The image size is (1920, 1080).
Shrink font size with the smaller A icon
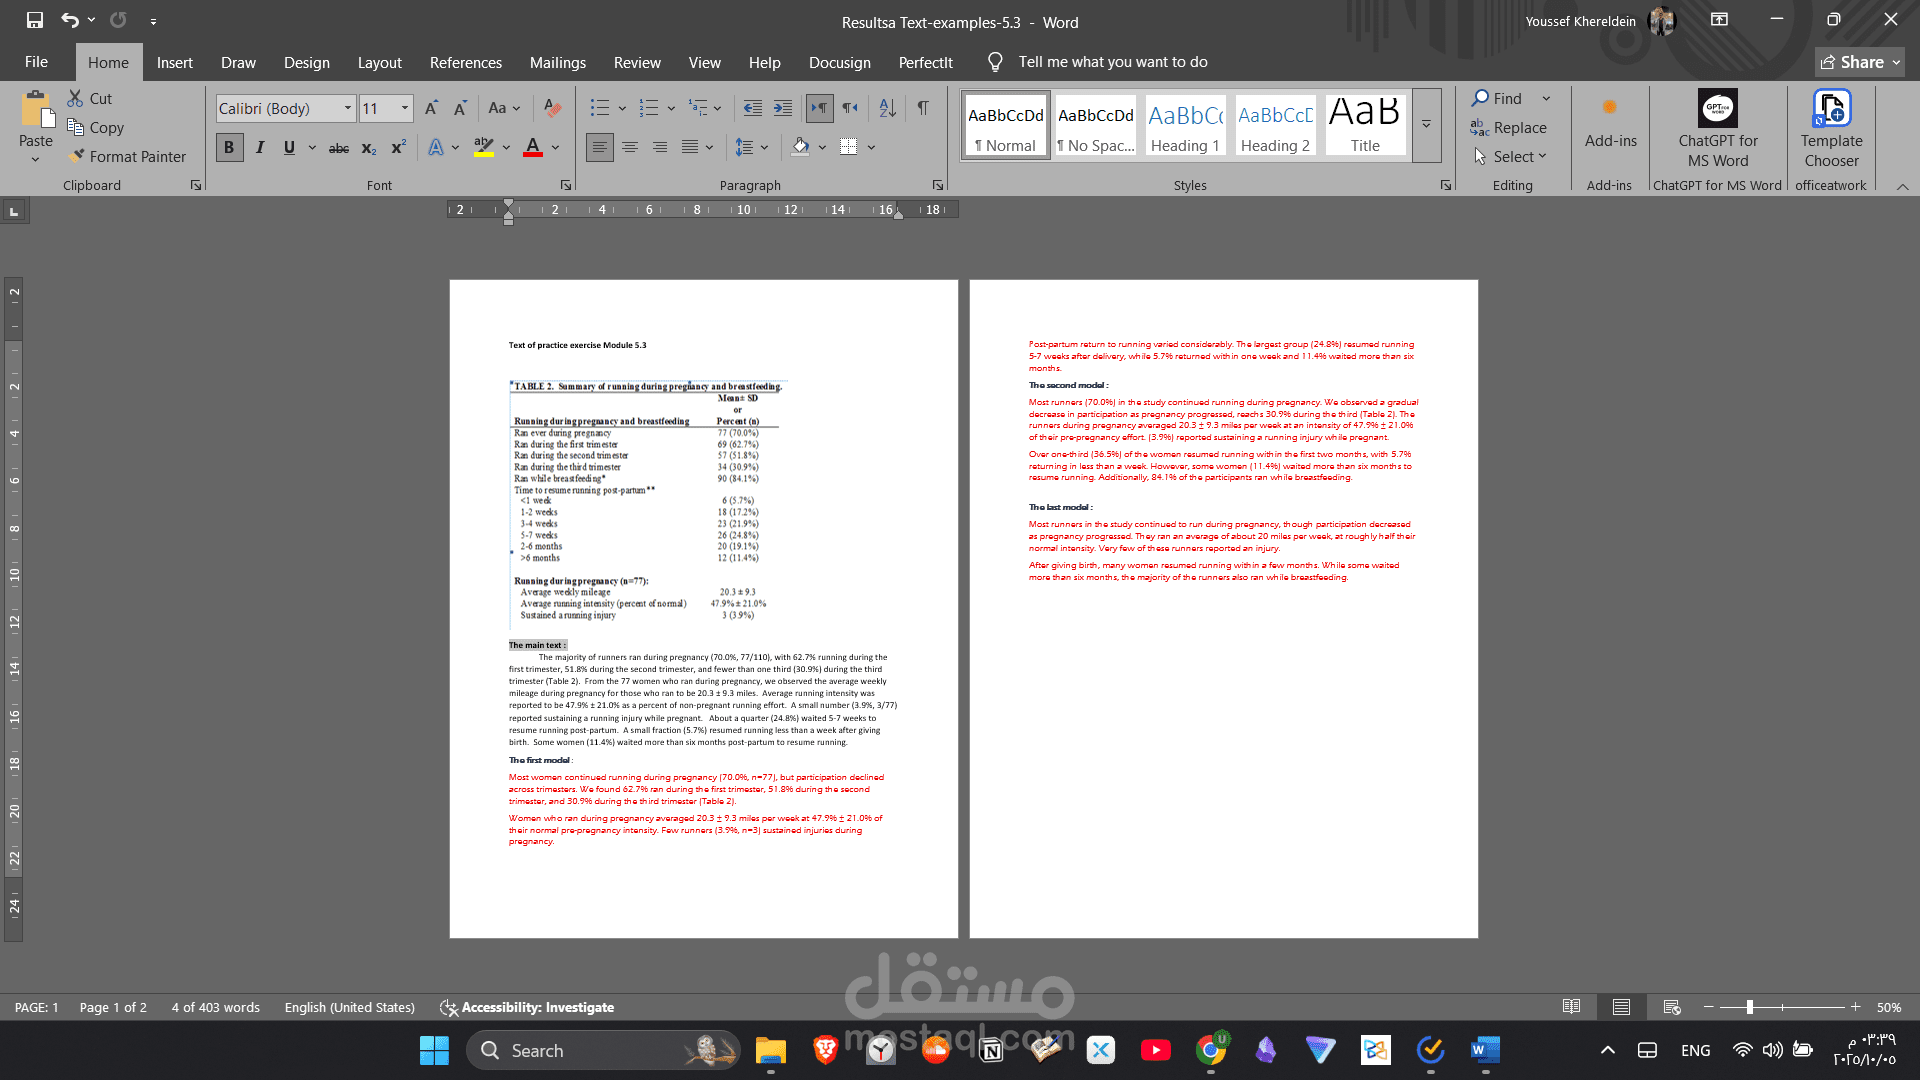coord(460,108)
